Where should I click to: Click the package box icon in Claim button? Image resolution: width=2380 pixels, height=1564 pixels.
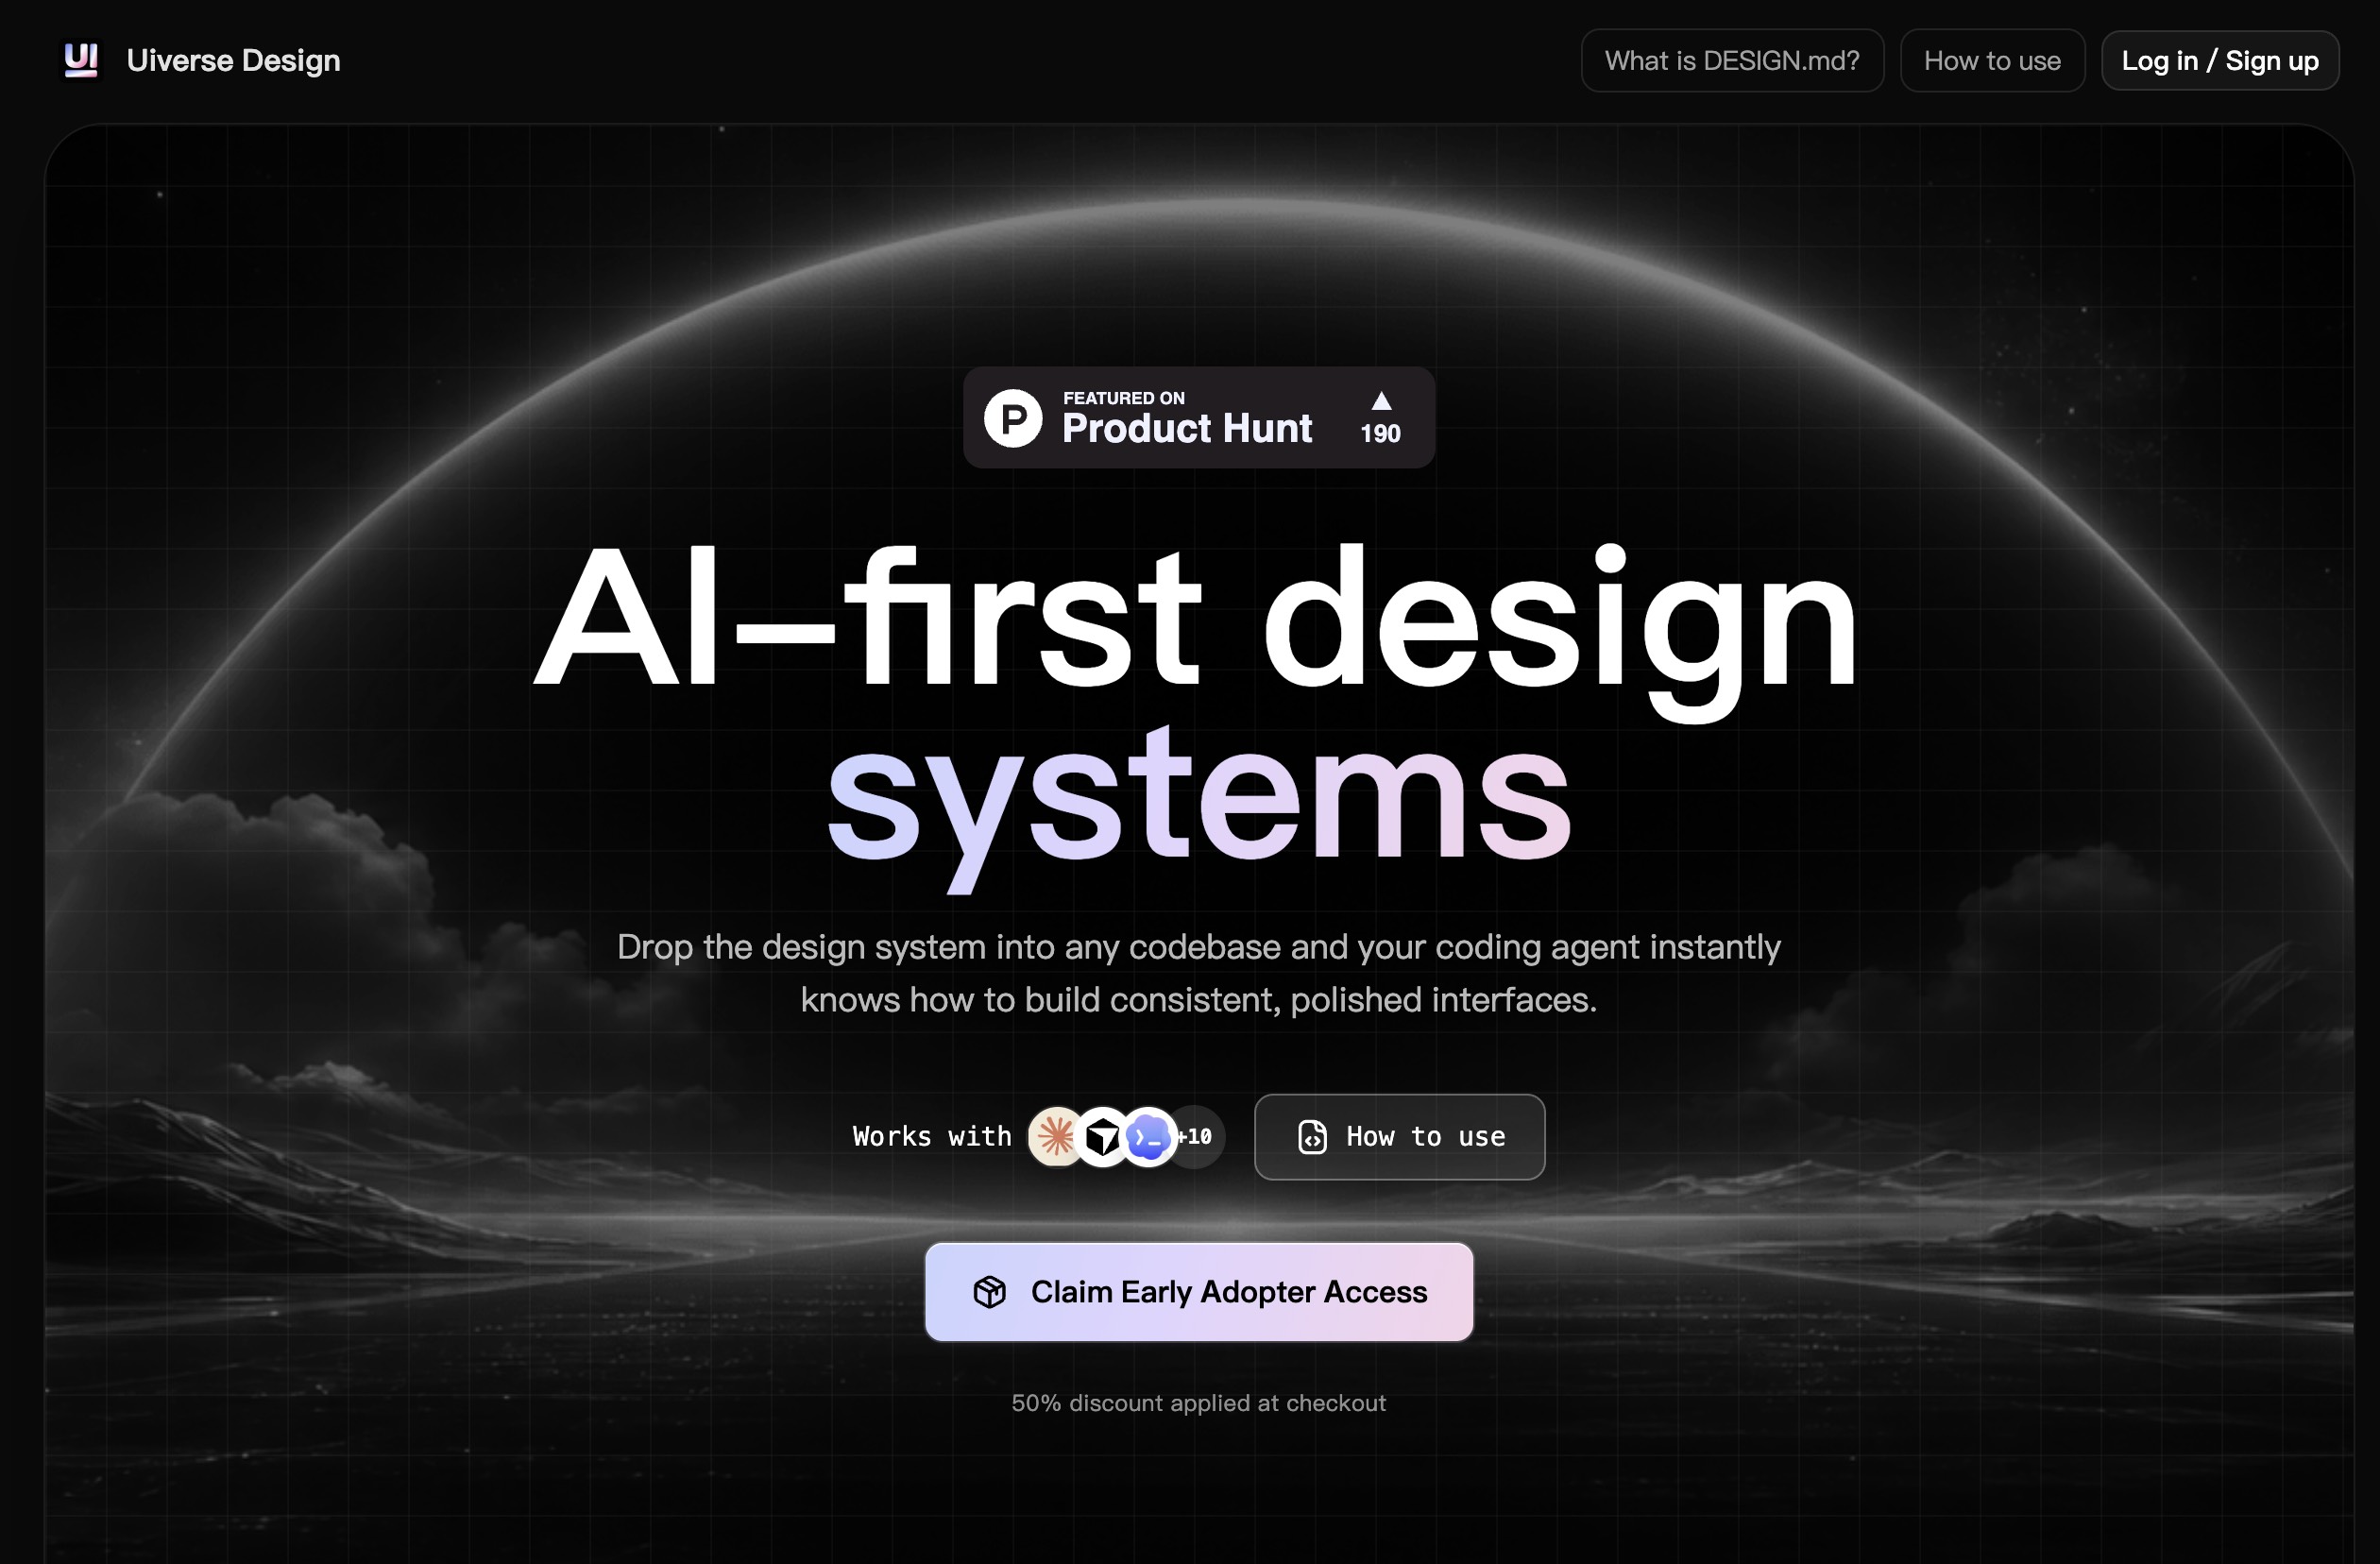(x=989, y=1292)
